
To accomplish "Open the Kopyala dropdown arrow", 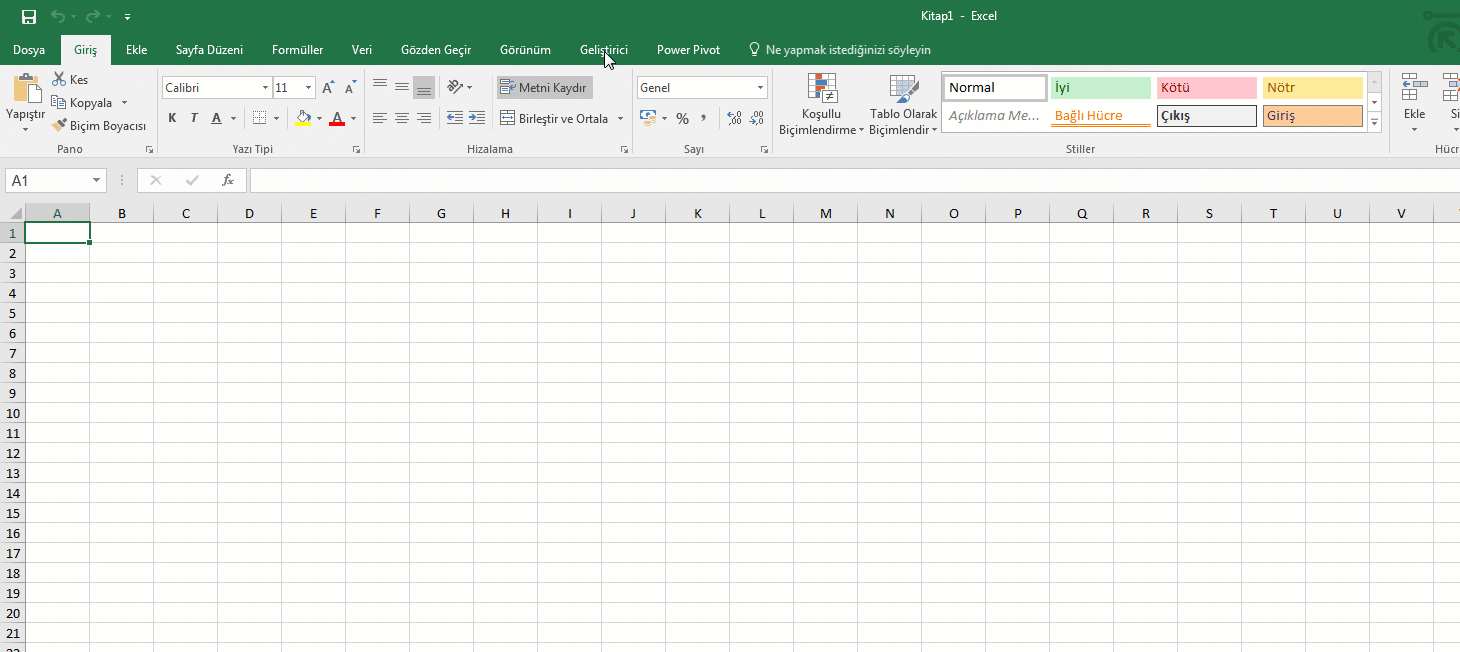I will [x=125, y=103].
